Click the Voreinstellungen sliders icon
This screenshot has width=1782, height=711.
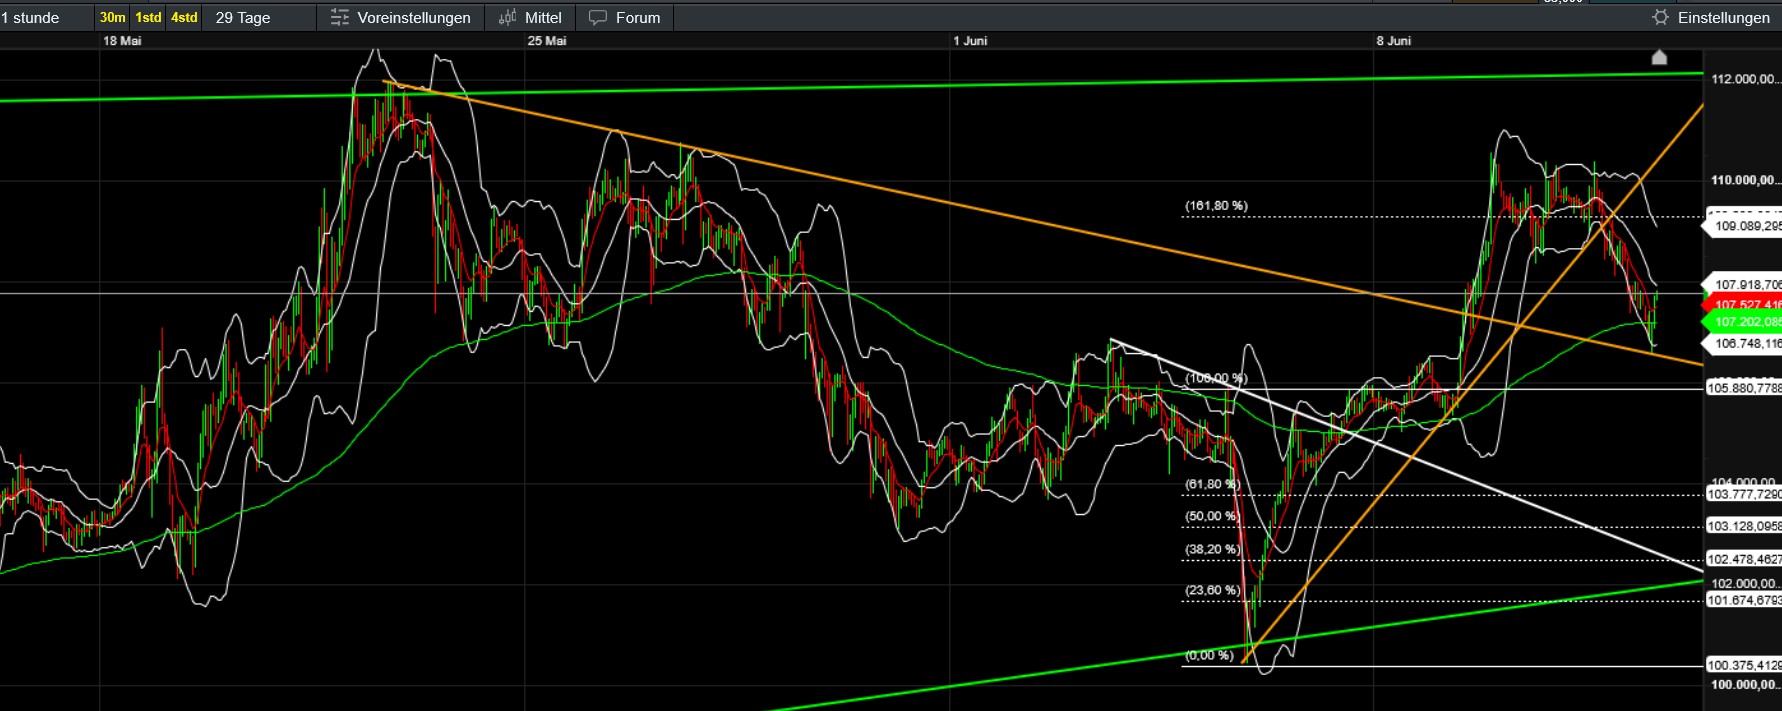pos(340,18)
